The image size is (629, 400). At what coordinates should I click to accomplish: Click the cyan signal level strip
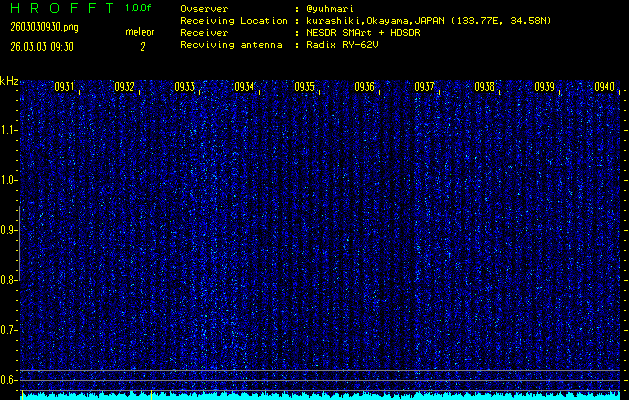coord(320,395)
